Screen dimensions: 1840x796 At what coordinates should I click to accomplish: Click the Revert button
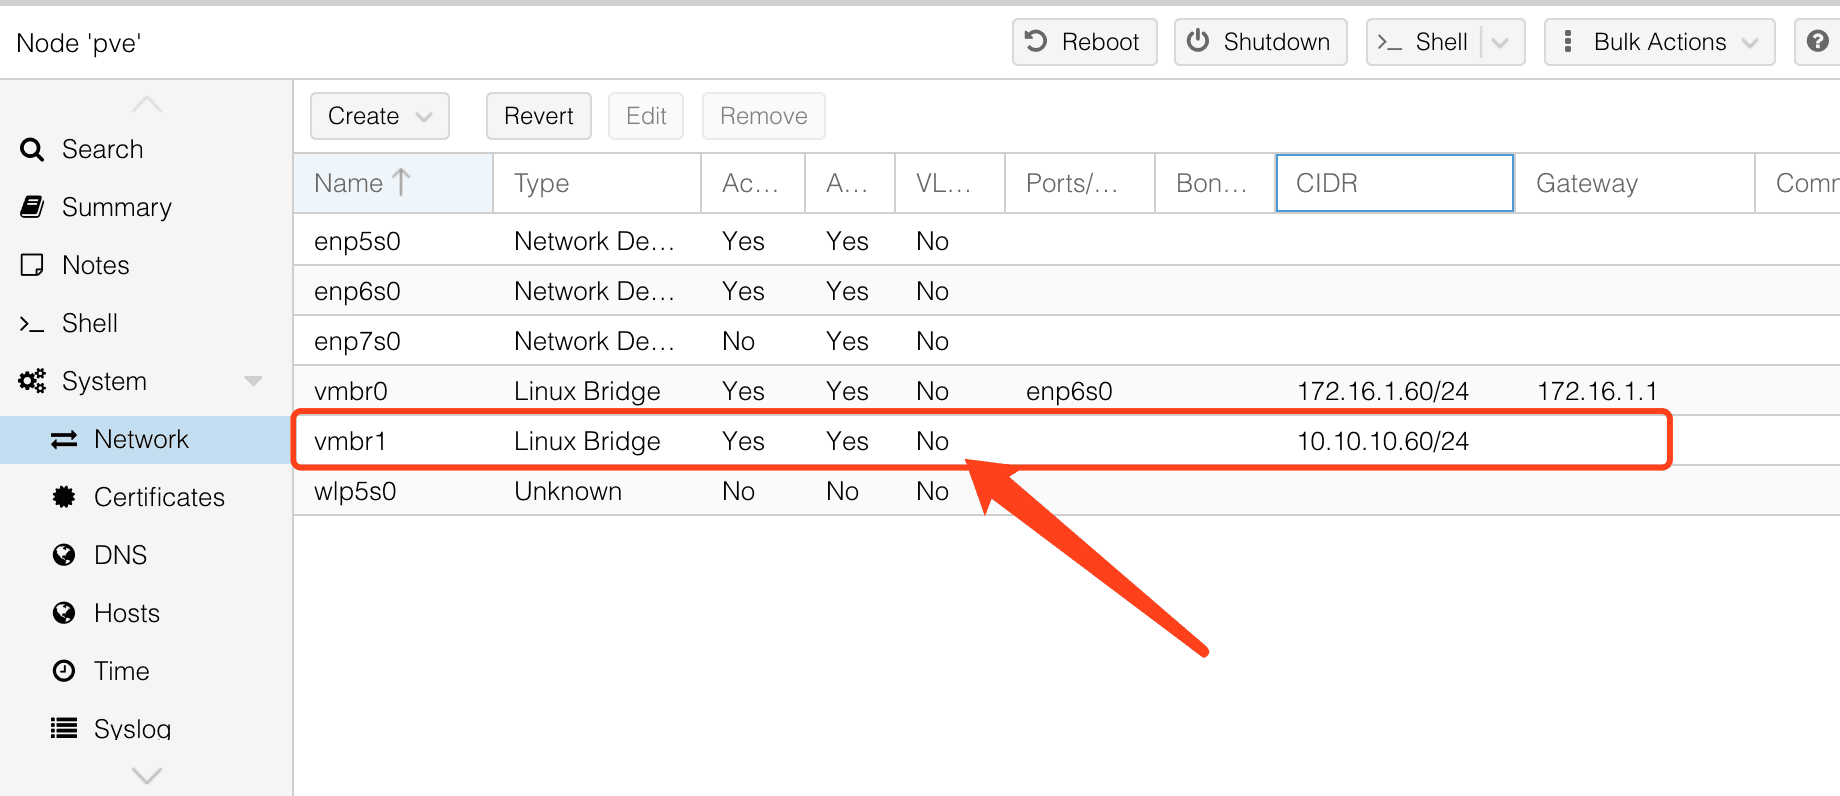pyautogui.click(x=538, y=116)
